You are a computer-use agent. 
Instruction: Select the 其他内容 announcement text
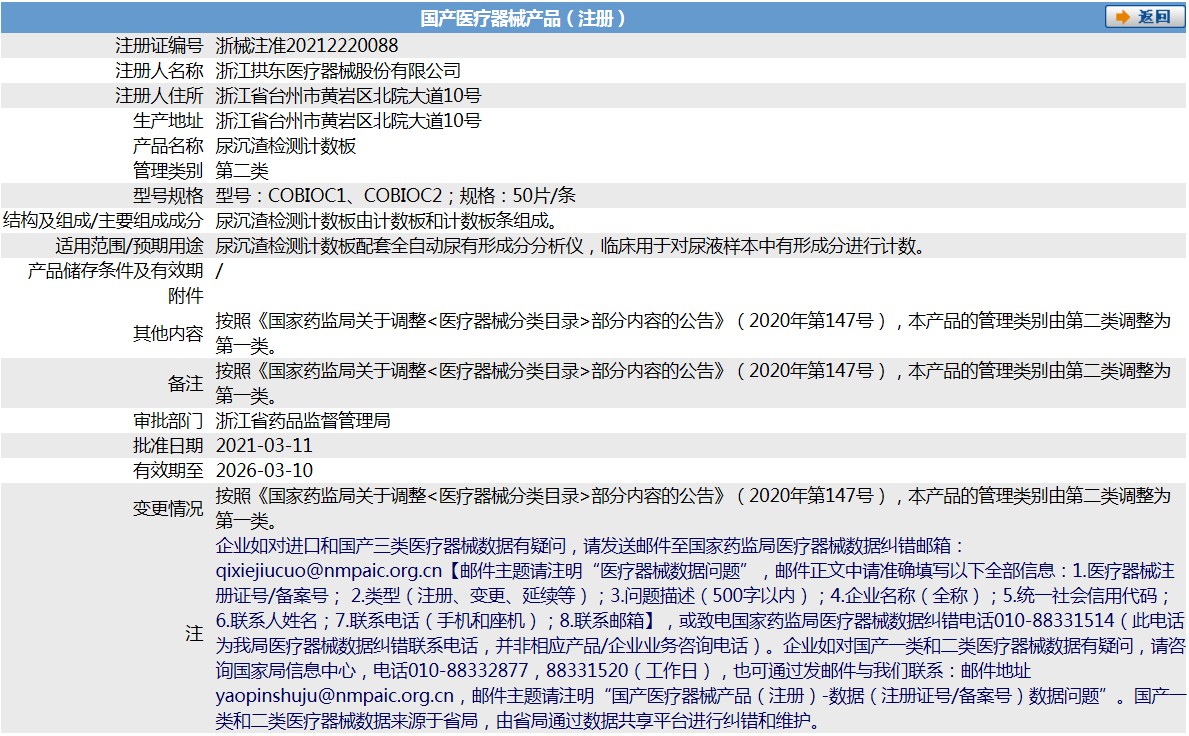(x=693, y=334)
